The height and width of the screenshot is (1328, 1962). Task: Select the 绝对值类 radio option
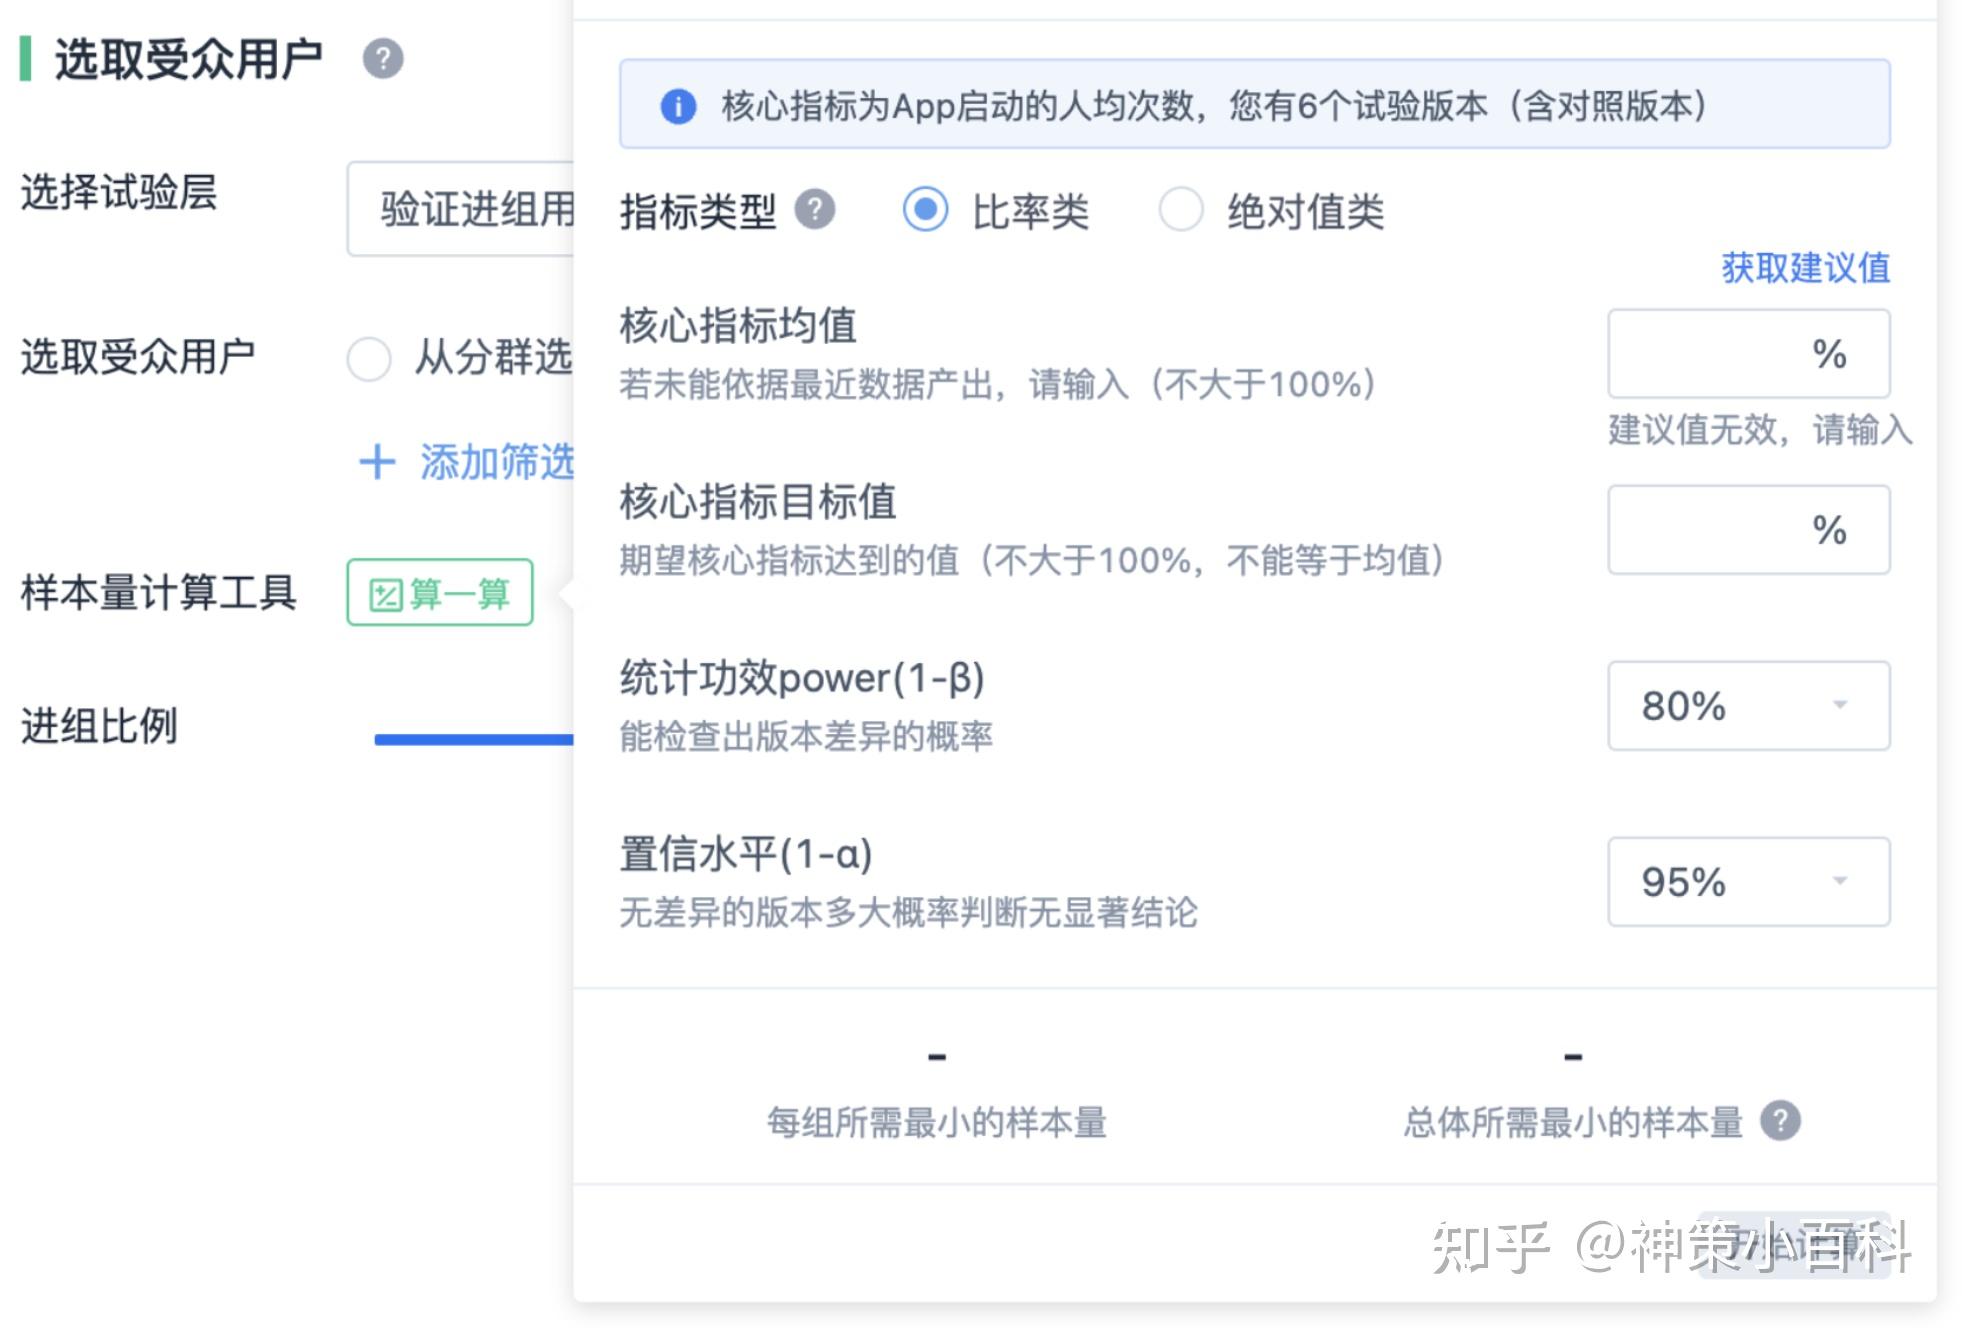[x=1180, y=210]
